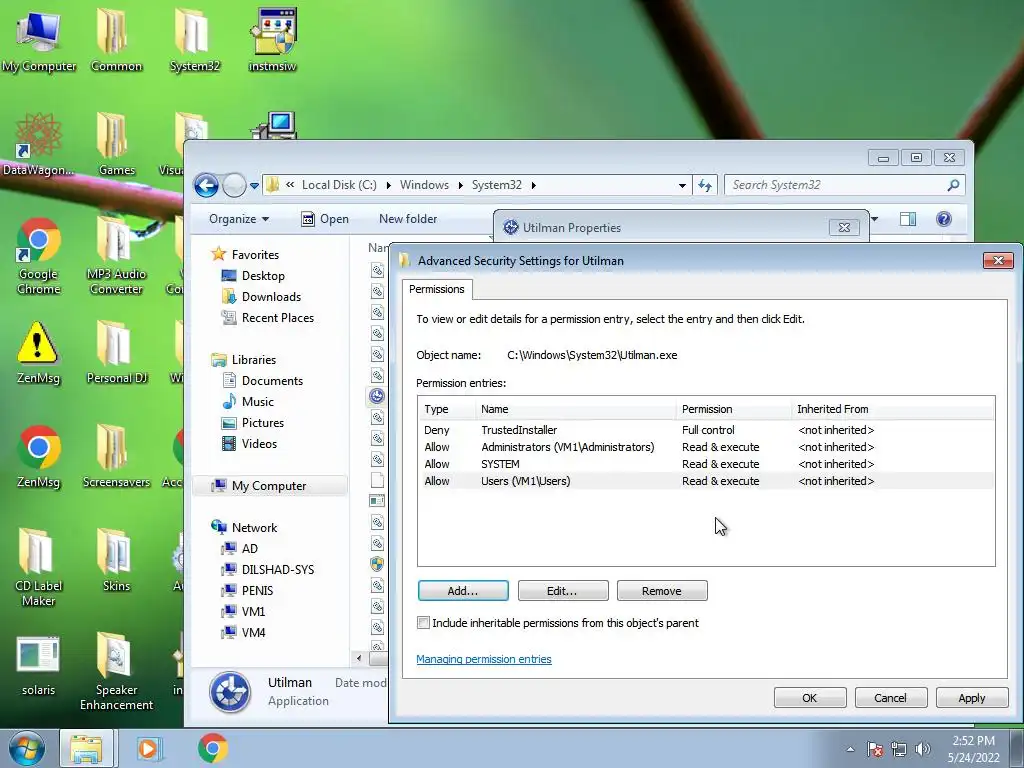Click the Edit... button
The height and width of the screenshot is (768, 1024).
click(563, 591)
